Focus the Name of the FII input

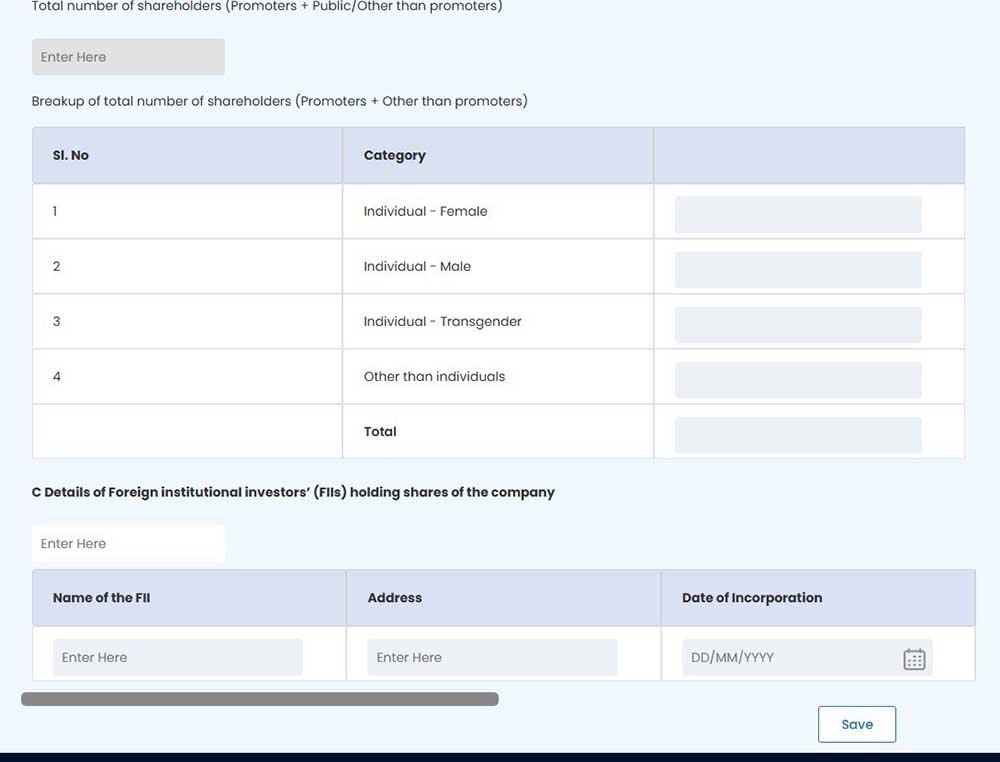click(x=177, y=657)
